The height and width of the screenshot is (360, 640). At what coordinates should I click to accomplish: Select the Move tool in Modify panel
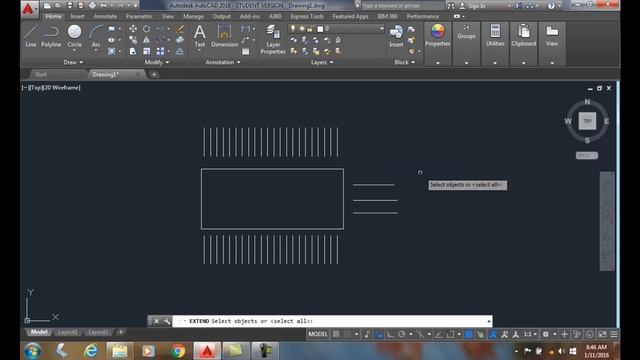133,29
